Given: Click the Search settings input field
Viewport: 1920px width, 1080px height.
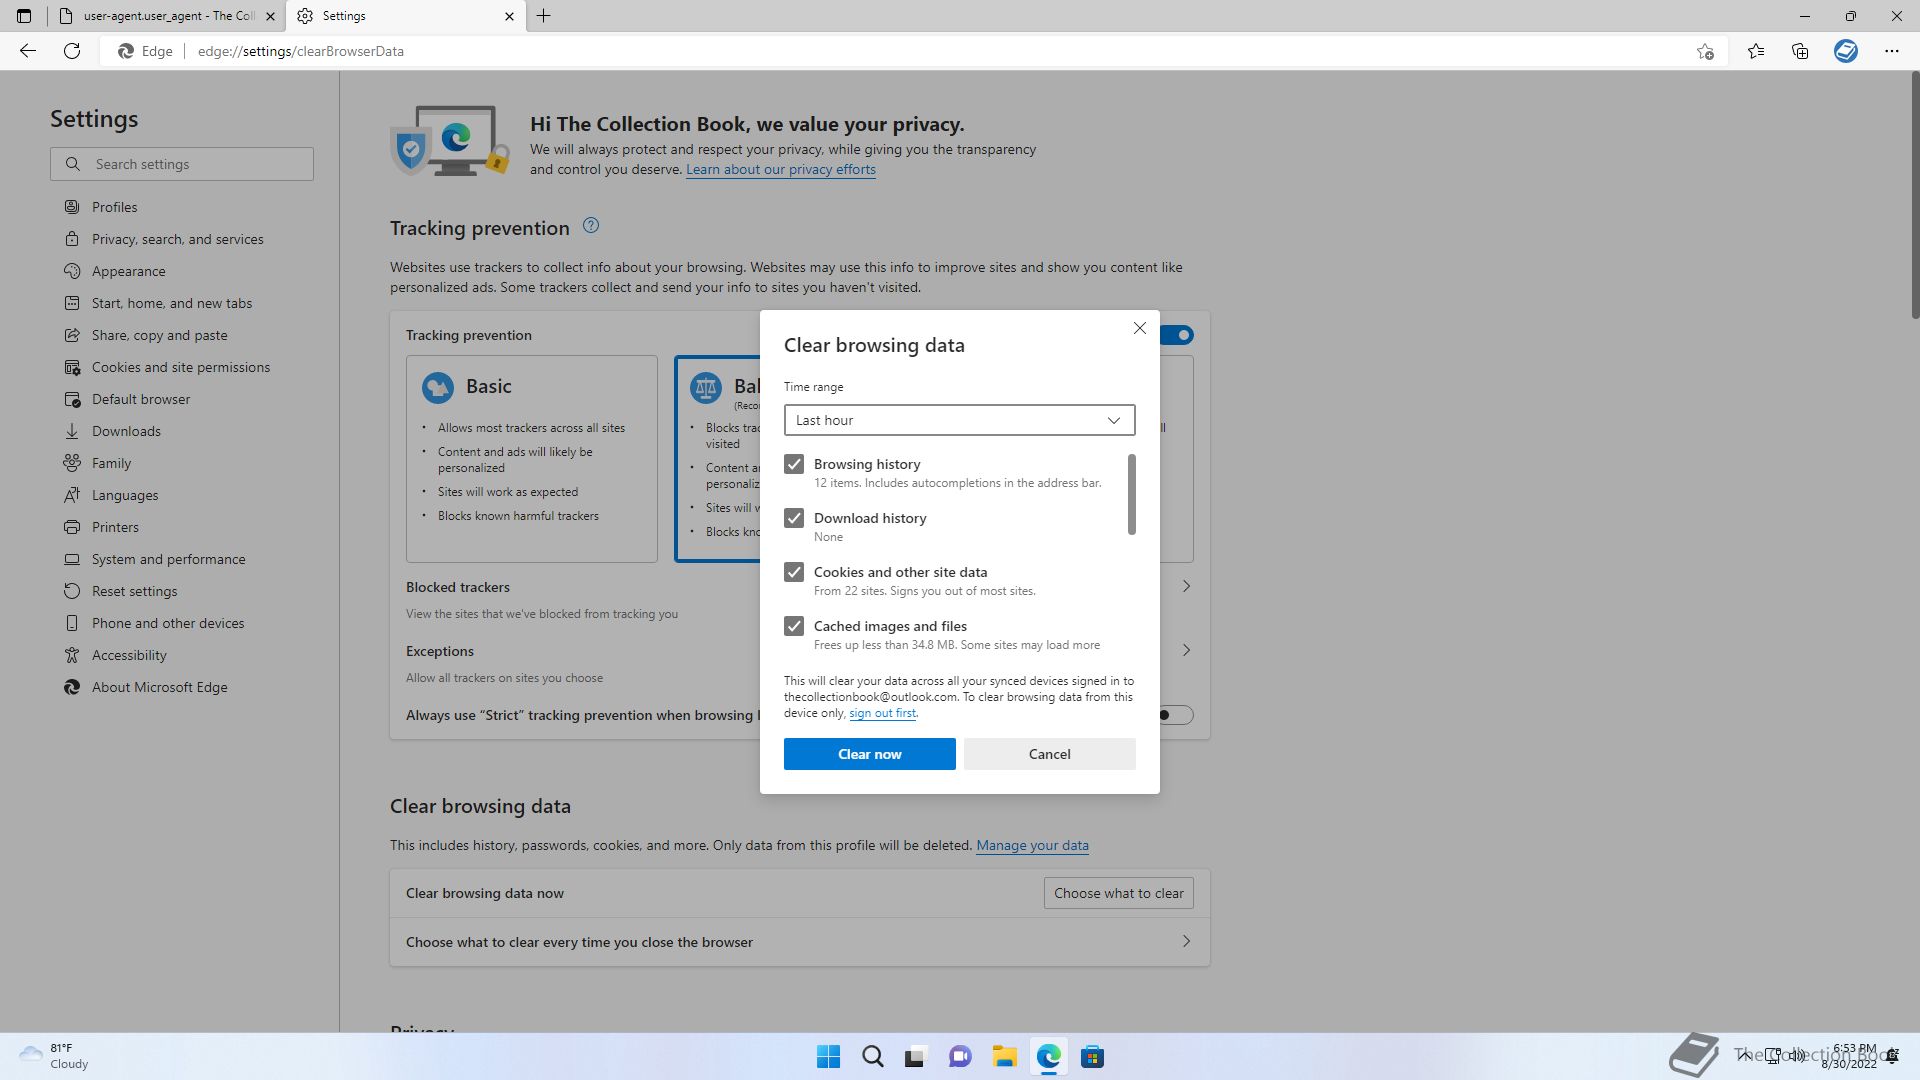Looking at the screenshot, I should pos(196,164).
